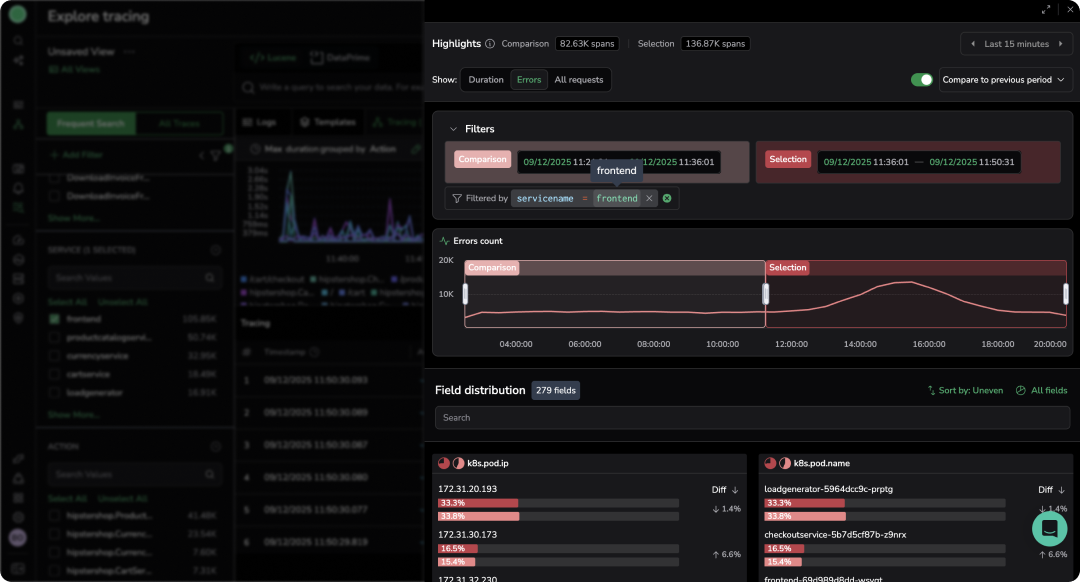Click the All fields button

pyautogui.click(x=1042, y=390)
